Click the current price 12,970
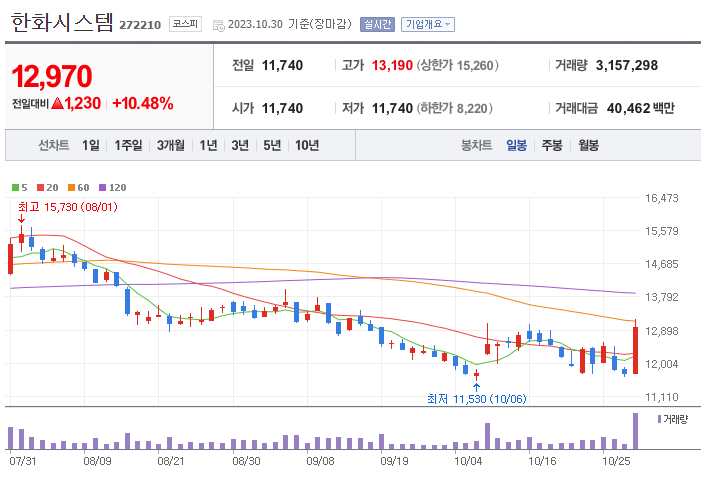This screenshot has width=701, height=486. [52, 76]
